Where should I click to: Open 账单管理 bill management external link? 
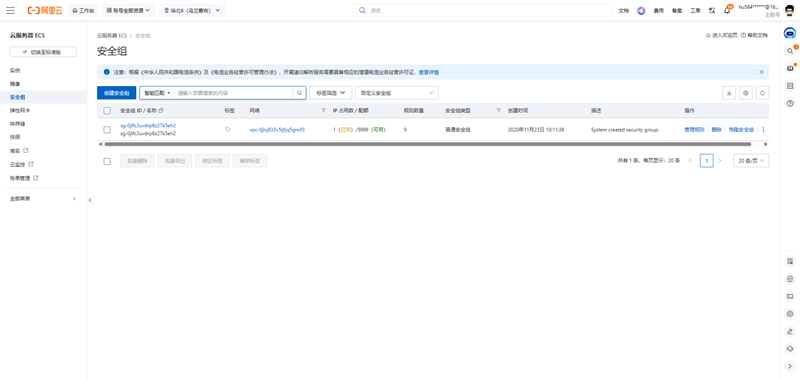coord(24,179)
